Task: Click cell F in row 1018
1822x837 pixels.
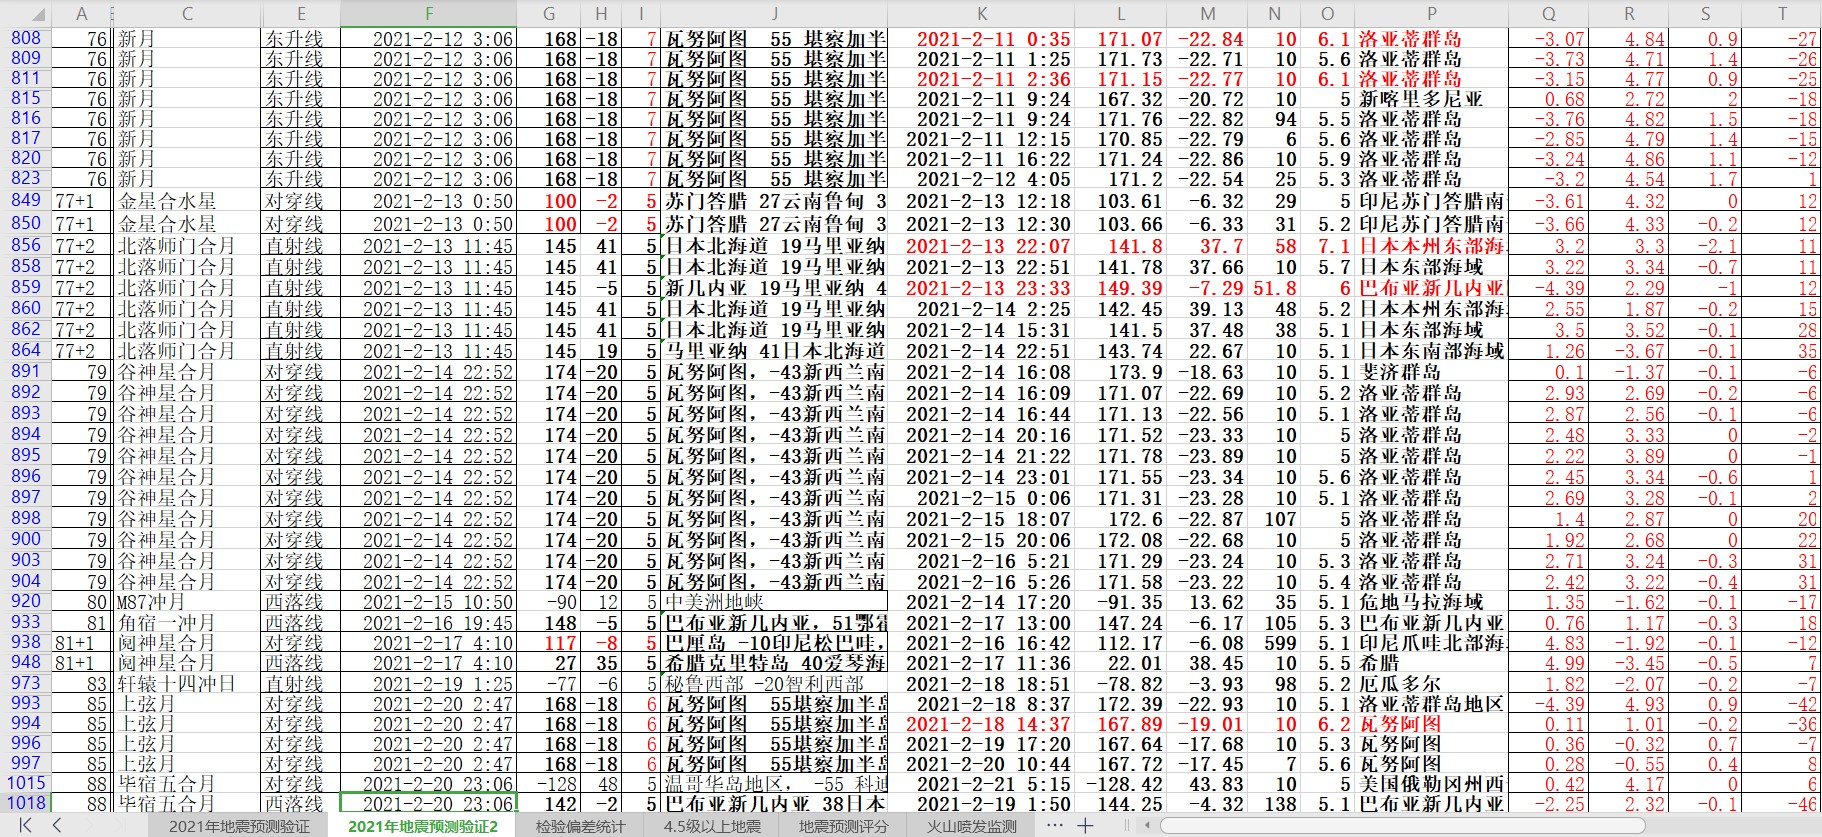Action: click(x=428, y=803)
